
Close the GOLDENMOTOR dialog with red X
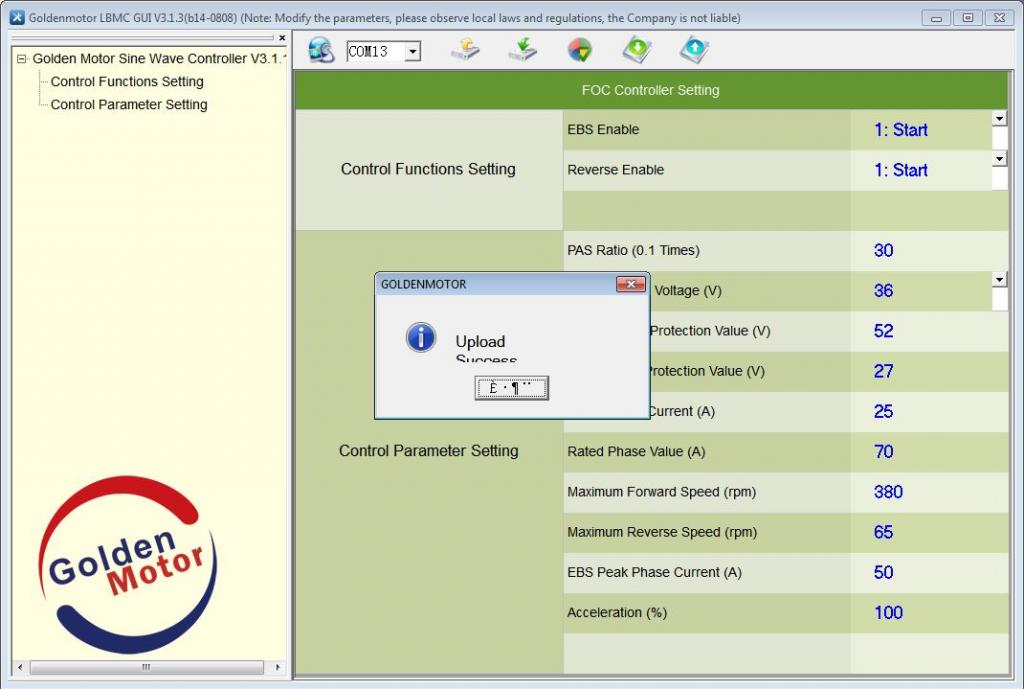(x=630, y=285)
